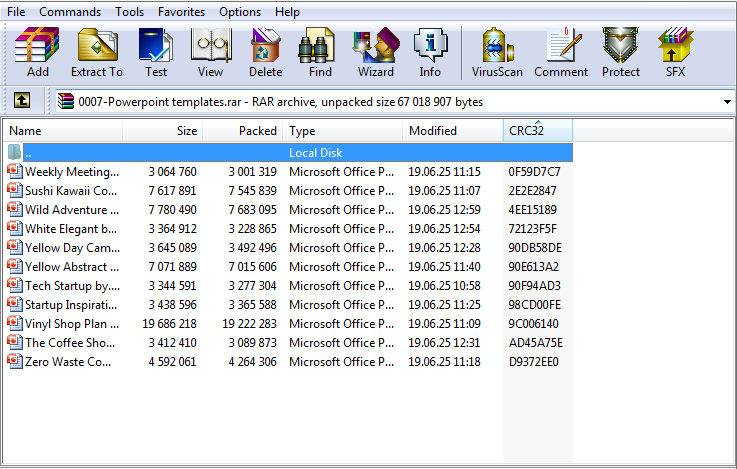The height and width of the screenshot is (469, 737).
Task: Click the Weekly Meeting PowerPoint file icon
Action: (15, 171)
